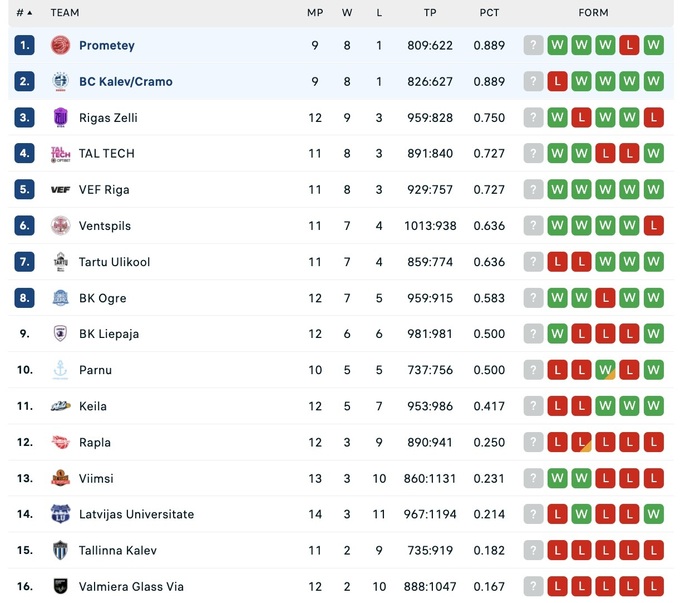
Task: Click the Valmiera Glass Via logo
Action: point(60,586)
